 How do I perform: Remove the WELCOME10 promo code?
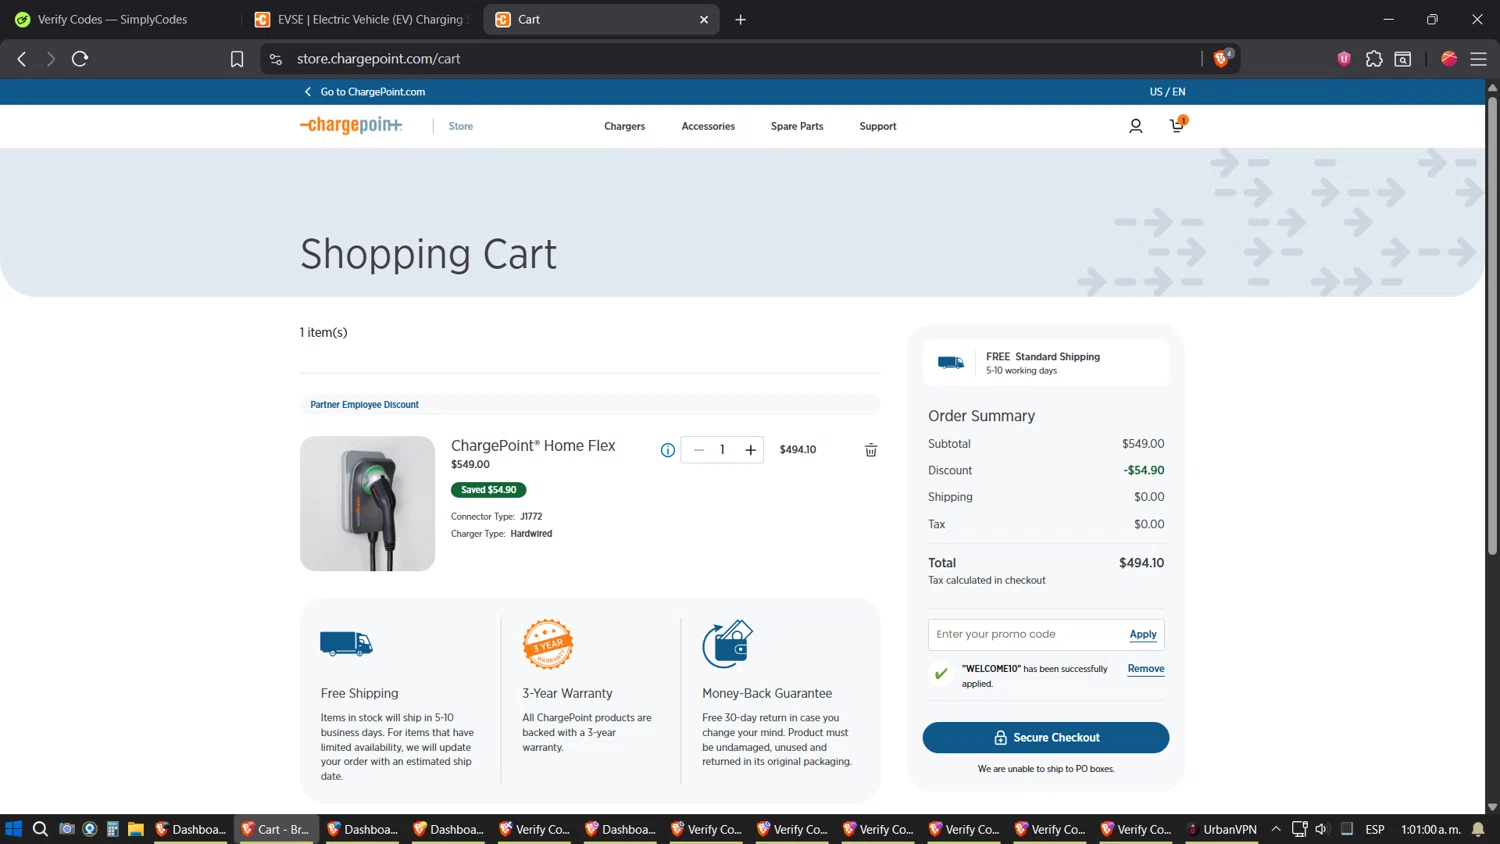[1146, 669]
